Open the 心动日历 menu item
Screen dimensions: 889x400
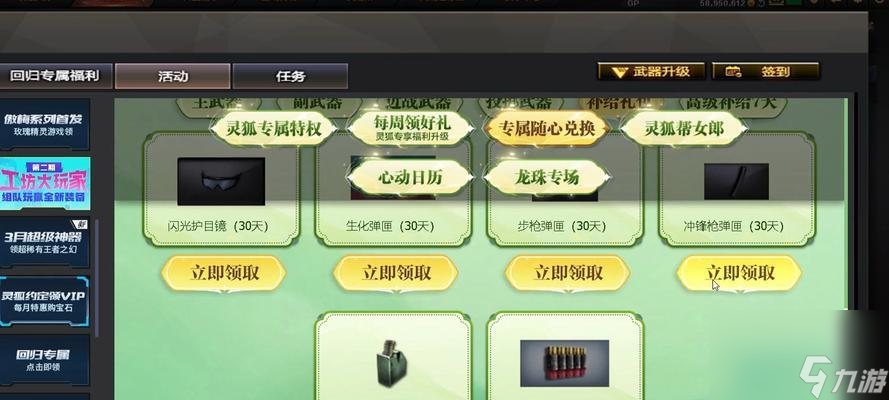click(410, 177)
